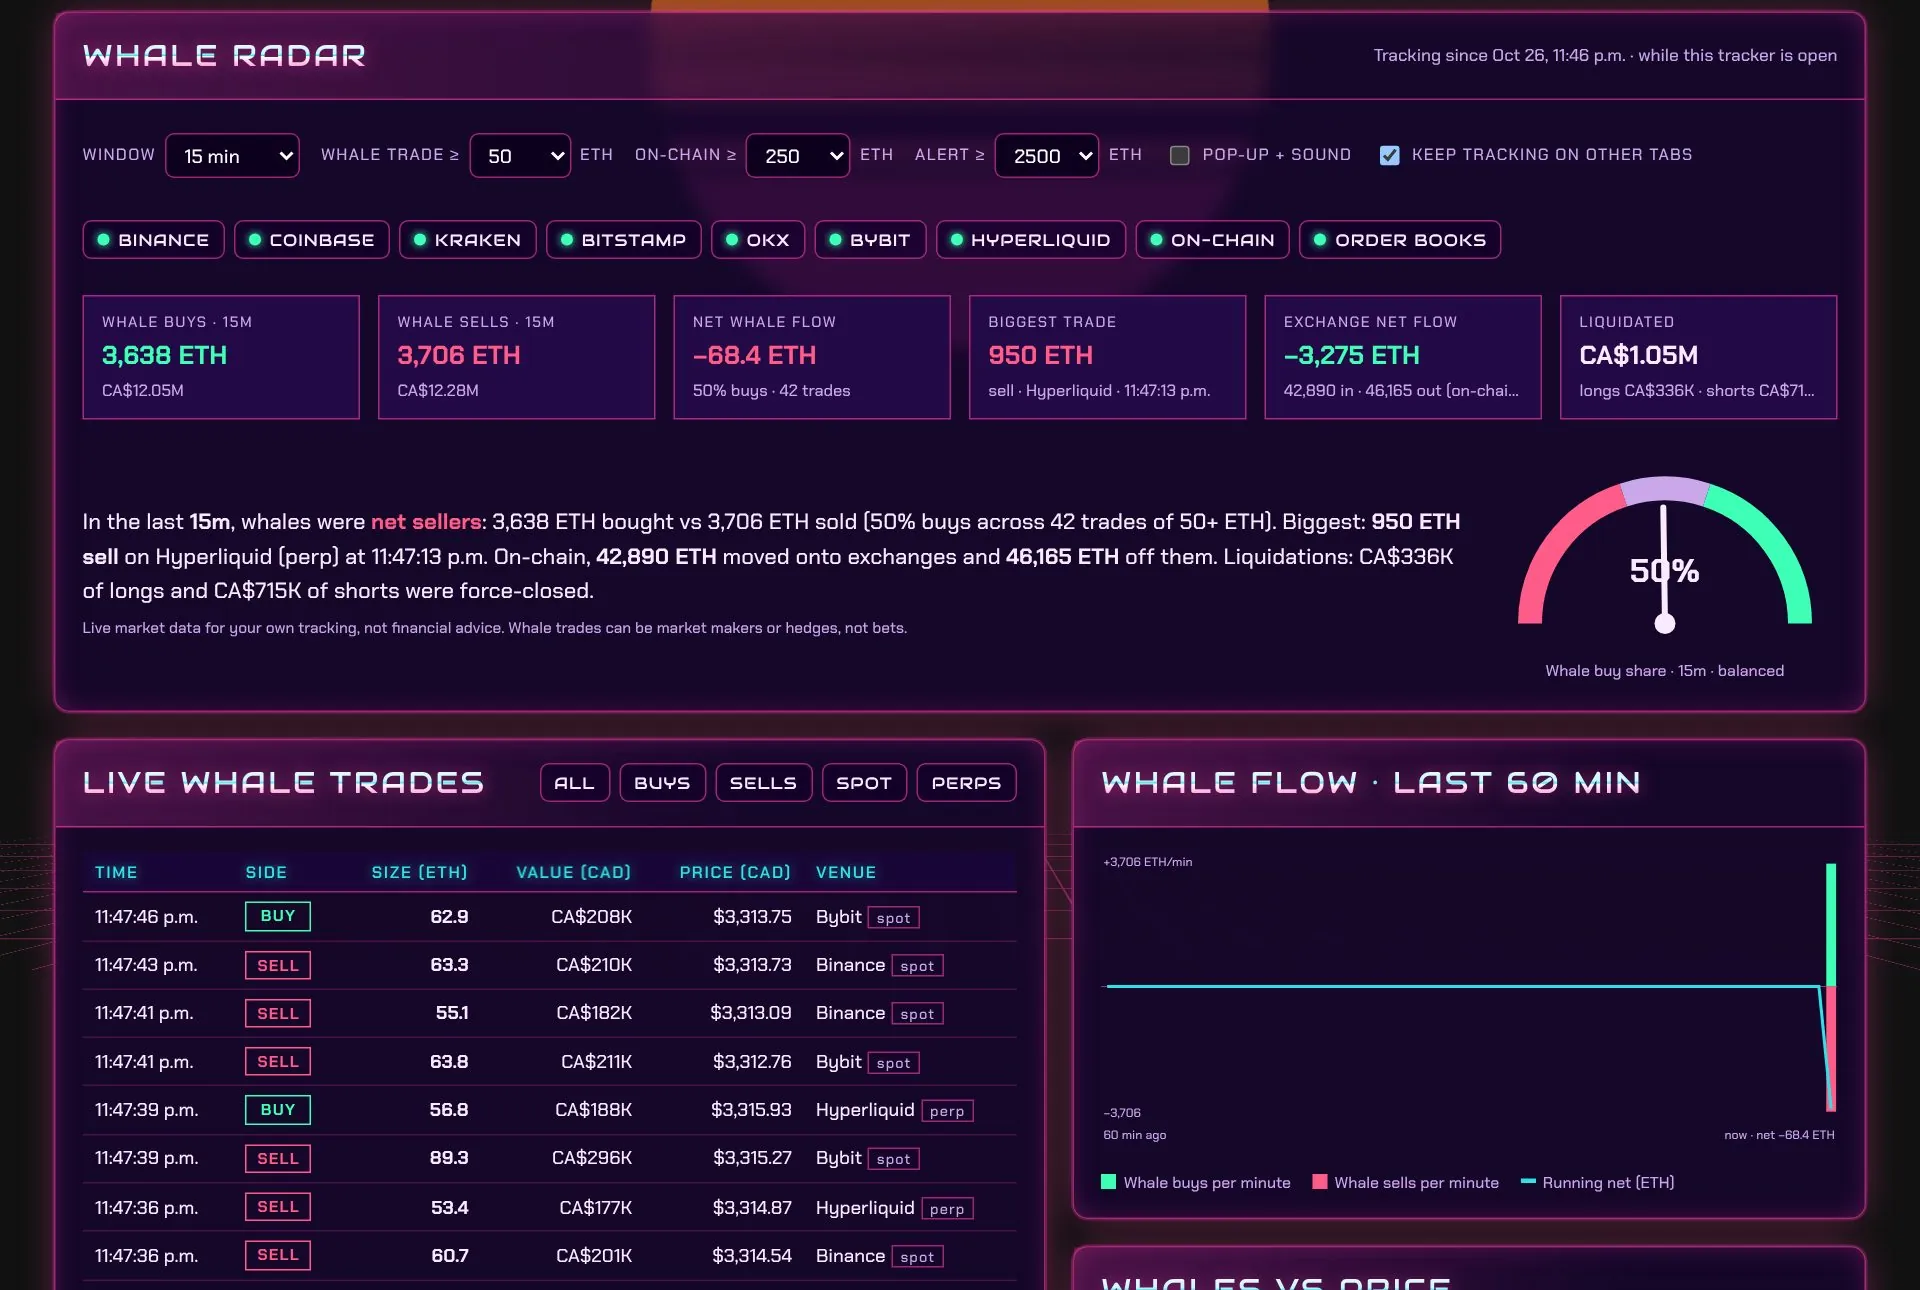The height and width of the screenshot is (1290, 1920).
Task: Click the CA$211K value cell
Action: 596,1062
